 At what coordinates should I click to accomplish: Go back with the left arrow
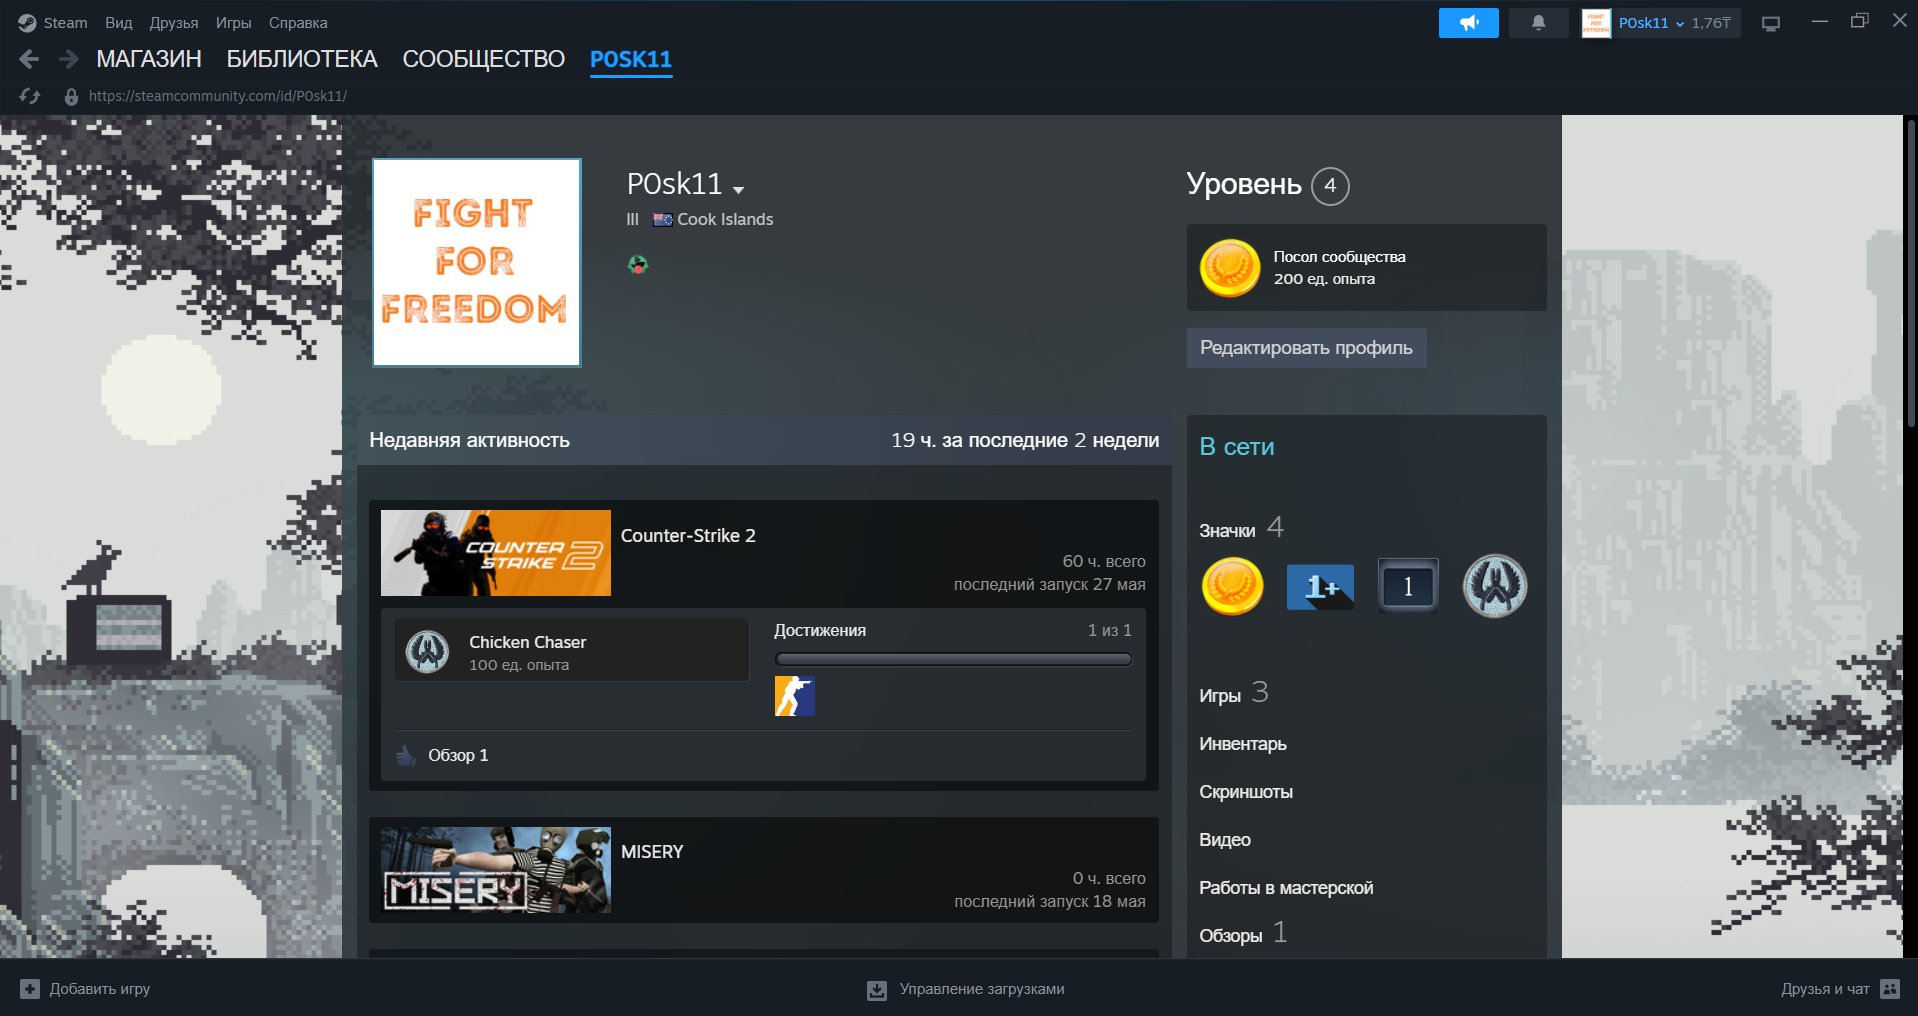click(x=29, y=60)
